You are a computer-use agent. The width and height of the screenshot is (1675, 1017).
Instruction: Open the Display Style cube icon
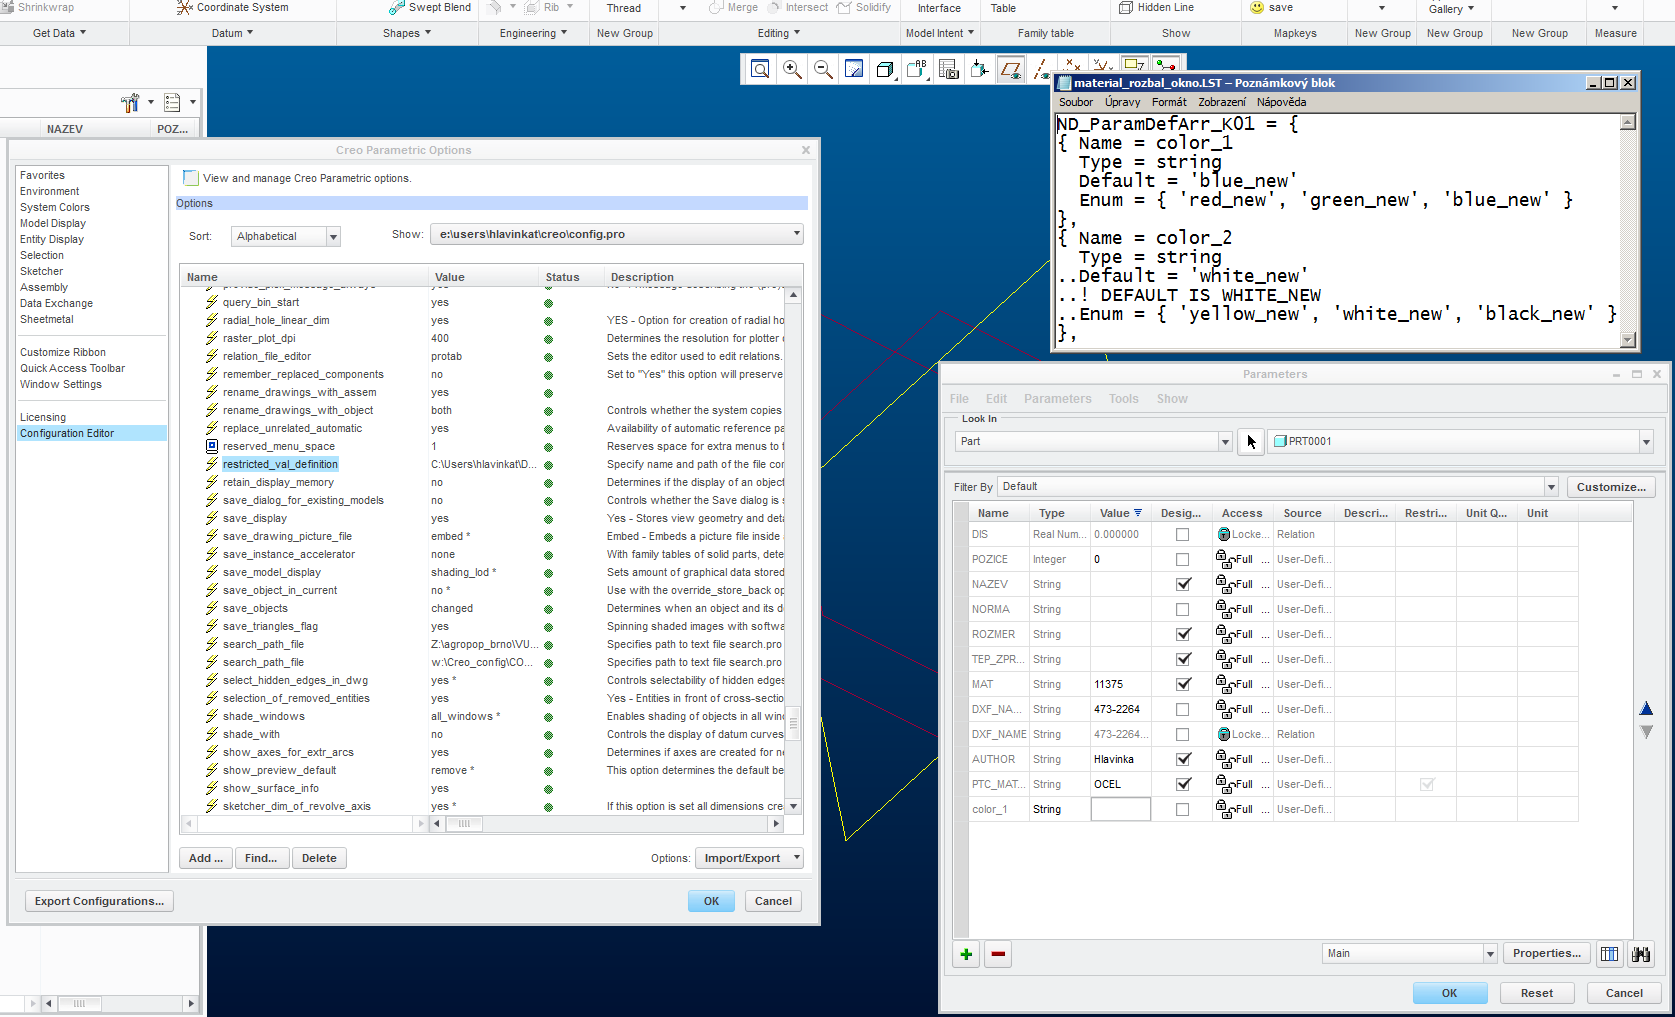tap(885, 69)
